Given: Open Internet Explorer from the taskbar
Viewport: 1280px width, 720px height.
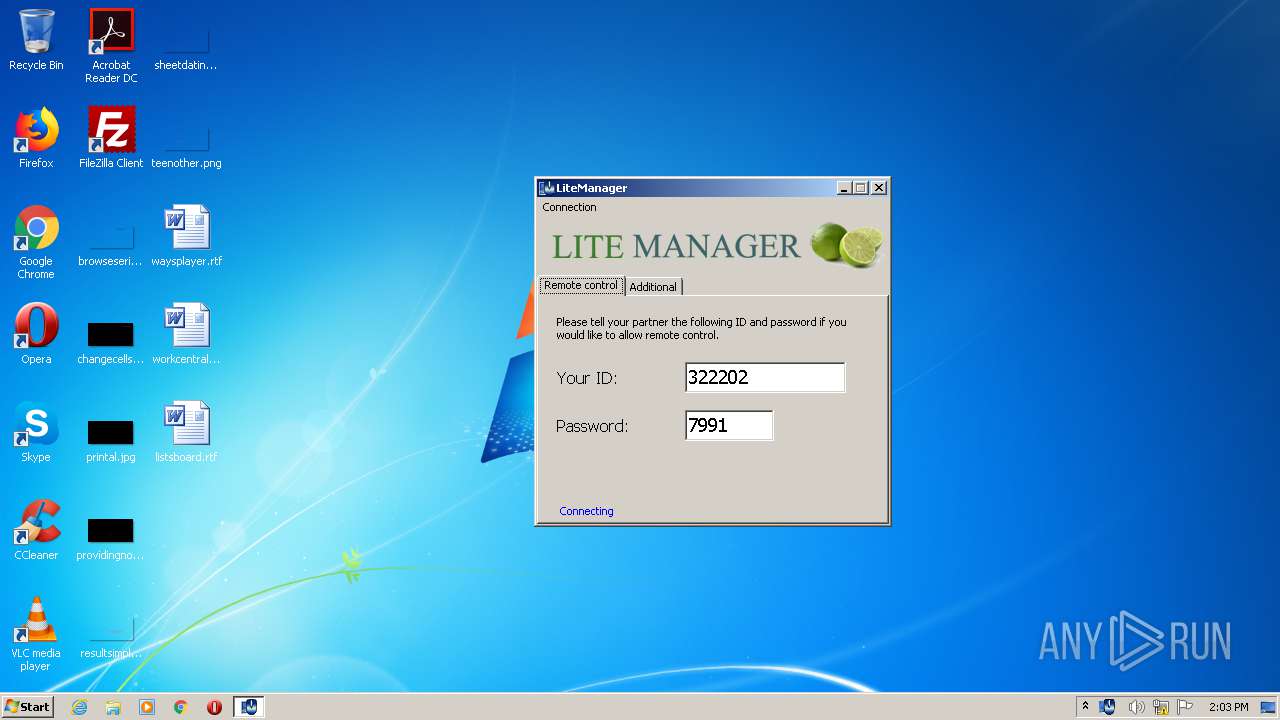Looking at the screenshot, I should 79,707.
